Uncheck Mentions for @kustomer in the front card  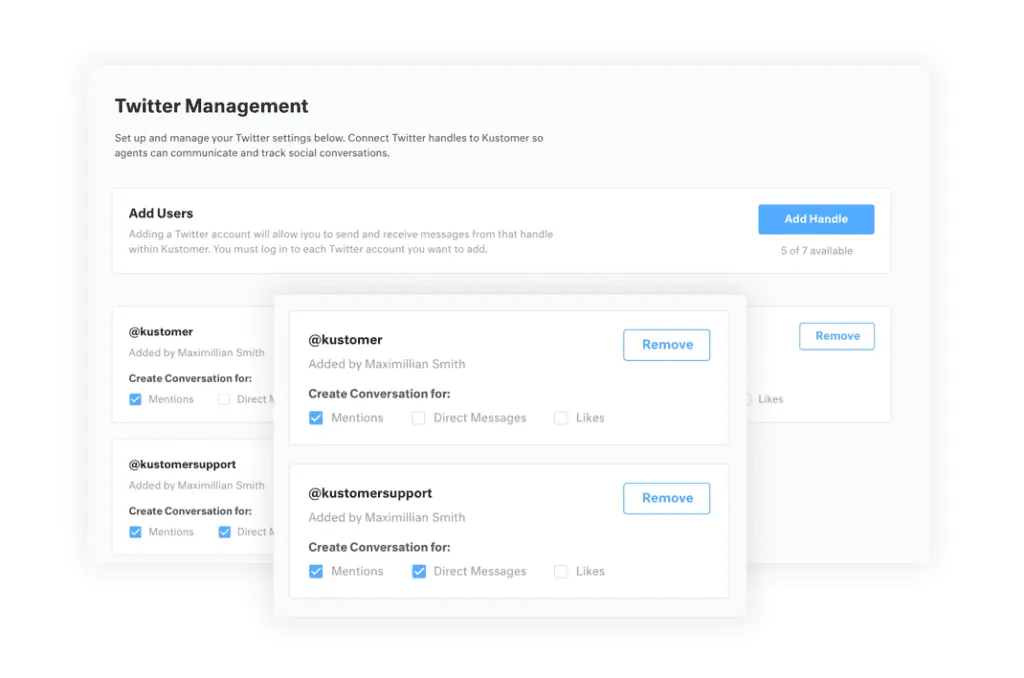pyautogui.click(x=316, y=418)
